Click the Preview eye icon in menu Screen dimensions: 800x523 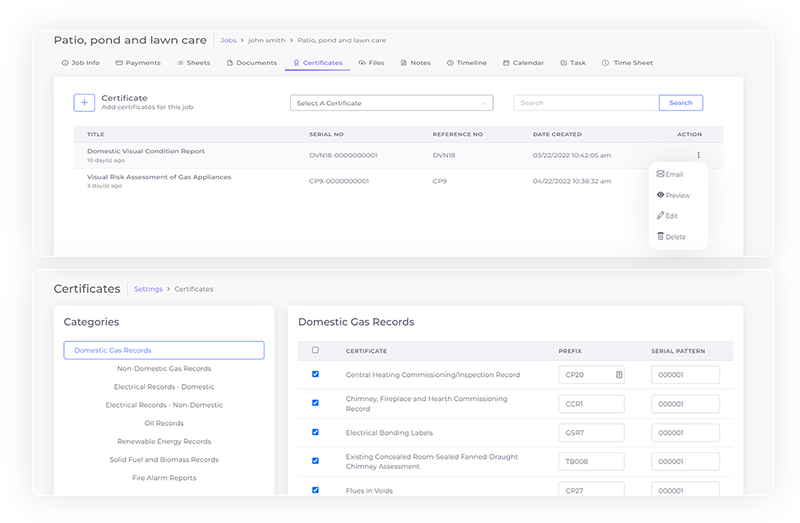(660, 195)
